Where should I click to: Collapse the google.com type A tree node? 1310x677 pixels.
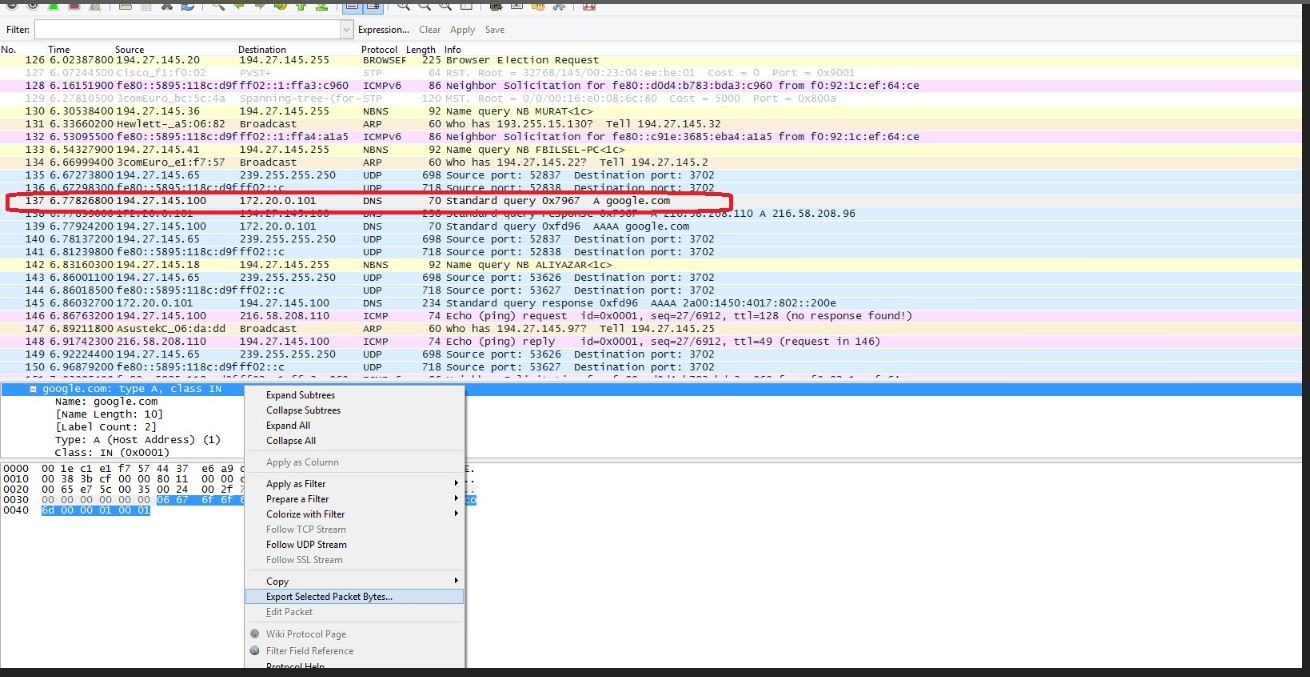tap(34, 389)
